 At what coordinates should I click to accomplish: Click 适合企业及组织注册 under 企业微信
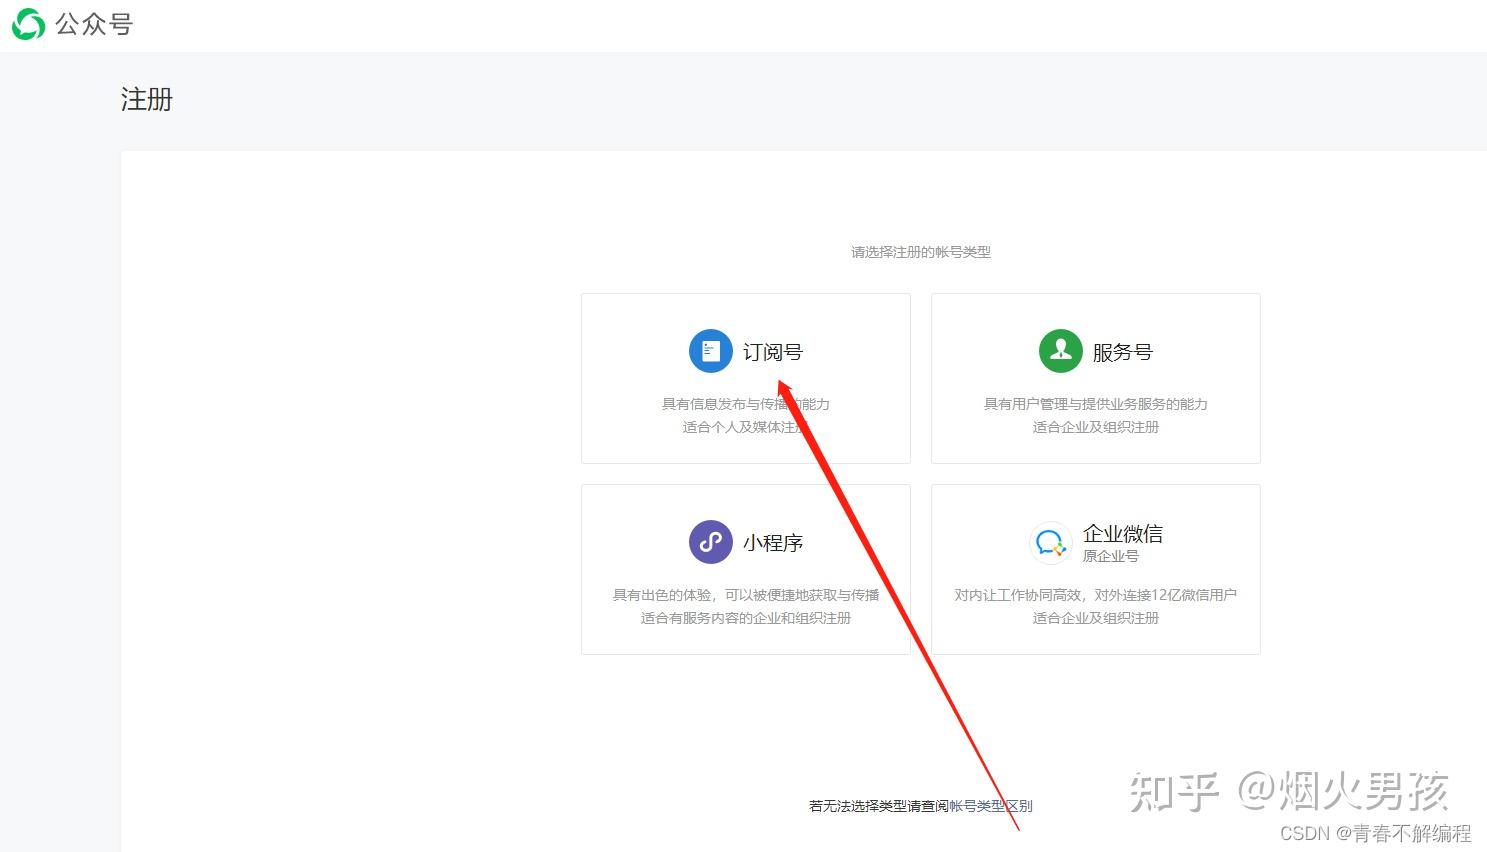pos(1096,618)
